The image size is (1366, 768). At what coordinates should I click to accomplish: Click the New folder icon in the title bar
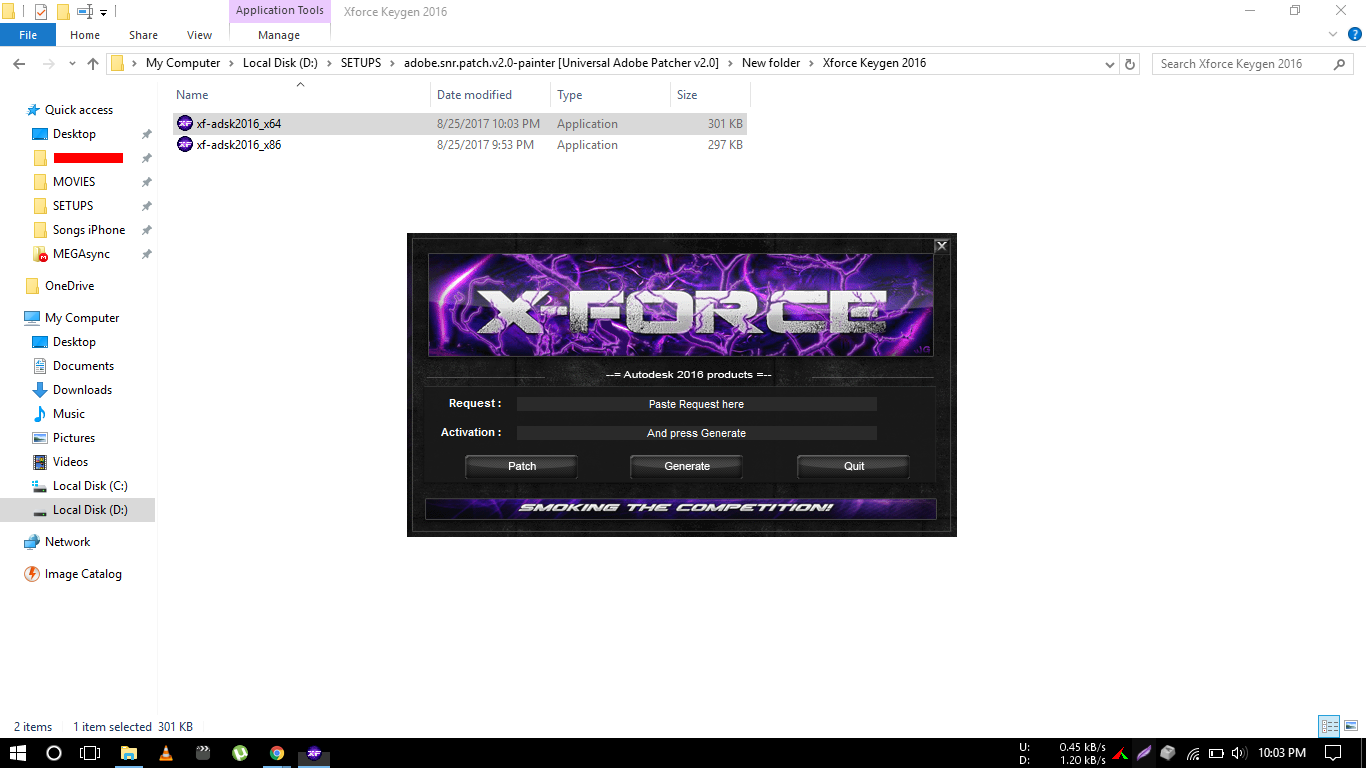63,12
